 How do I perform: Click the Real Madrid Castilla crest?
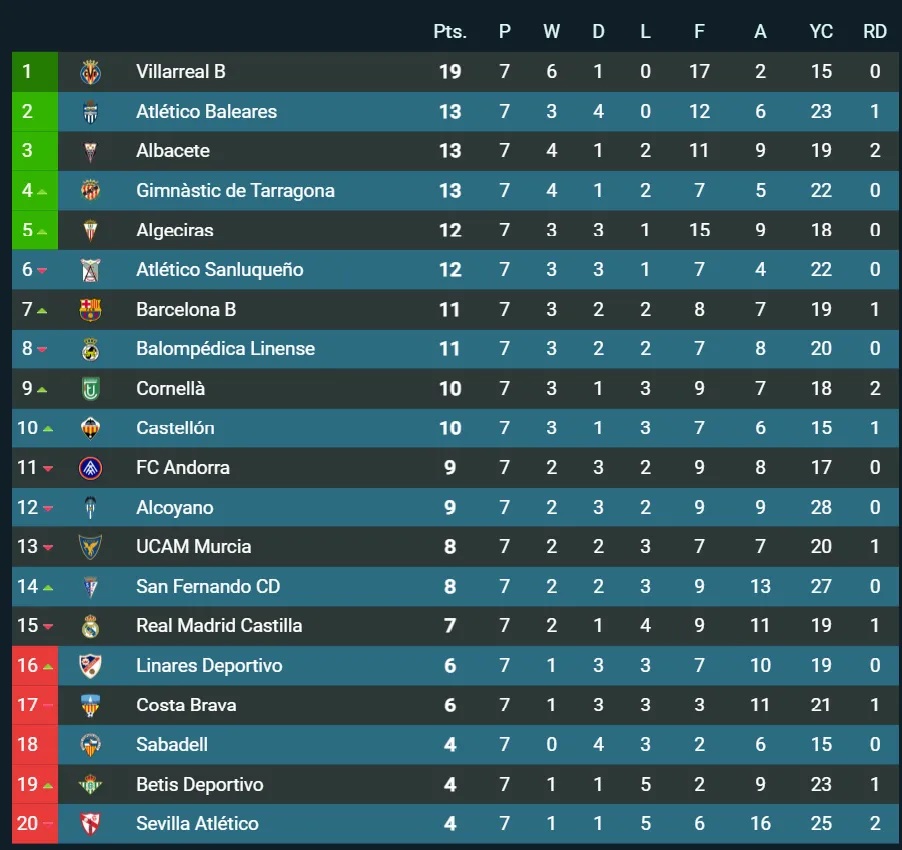point(91,626)
